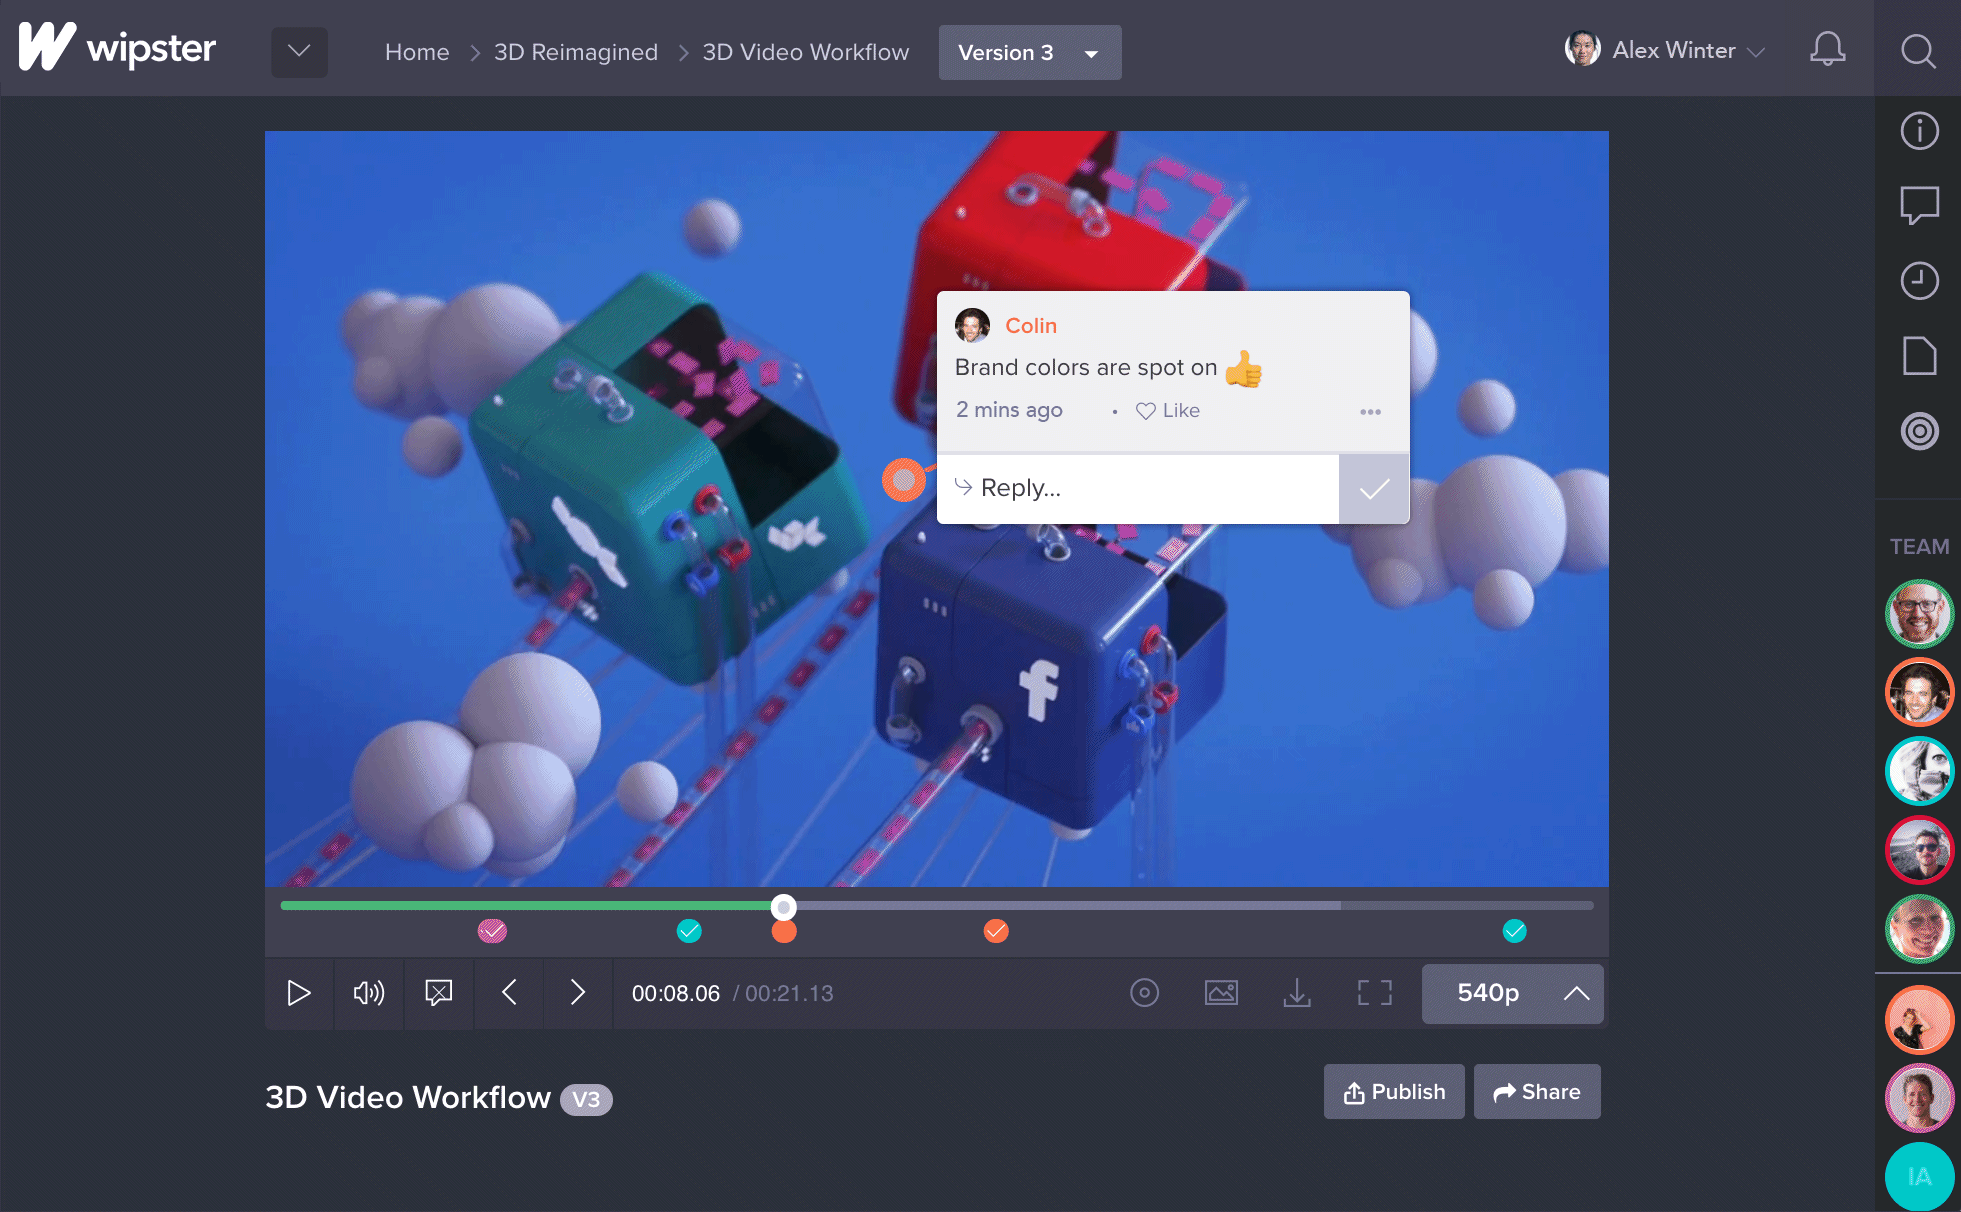
Task: Select the green-ringed laughing team avatar
Action: [1919, 929]
